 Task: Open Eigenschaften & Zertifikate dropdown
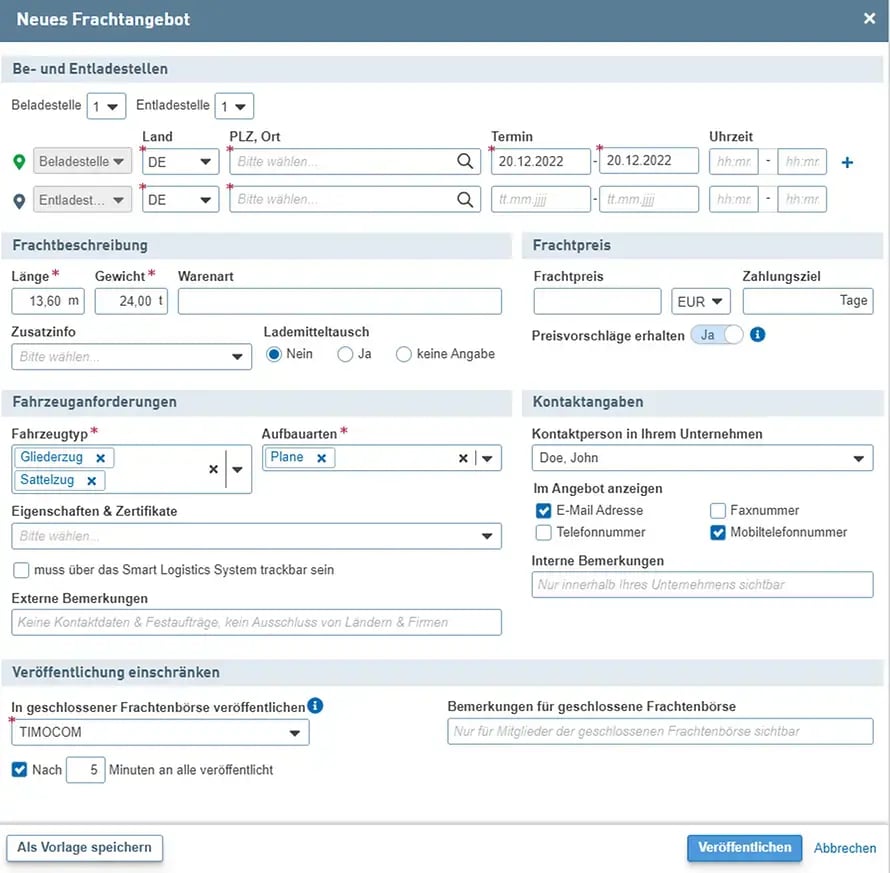pyautogui.click(x=256, y=536)
